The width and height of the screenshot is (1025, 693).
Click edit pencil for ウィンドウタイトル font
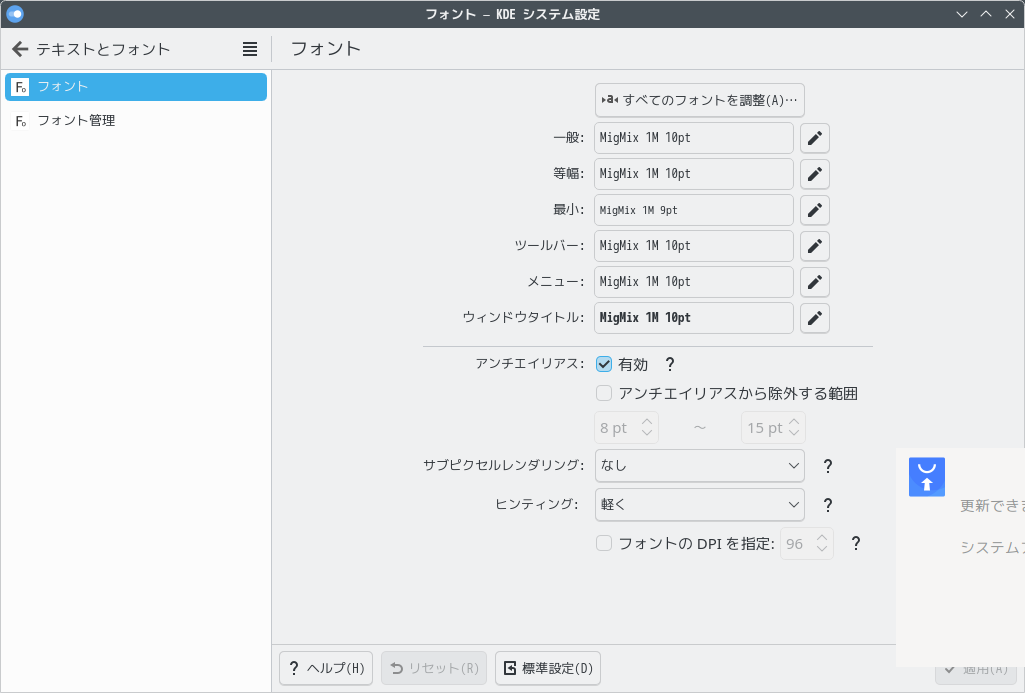pyautogui.click(x=815, y=318)
